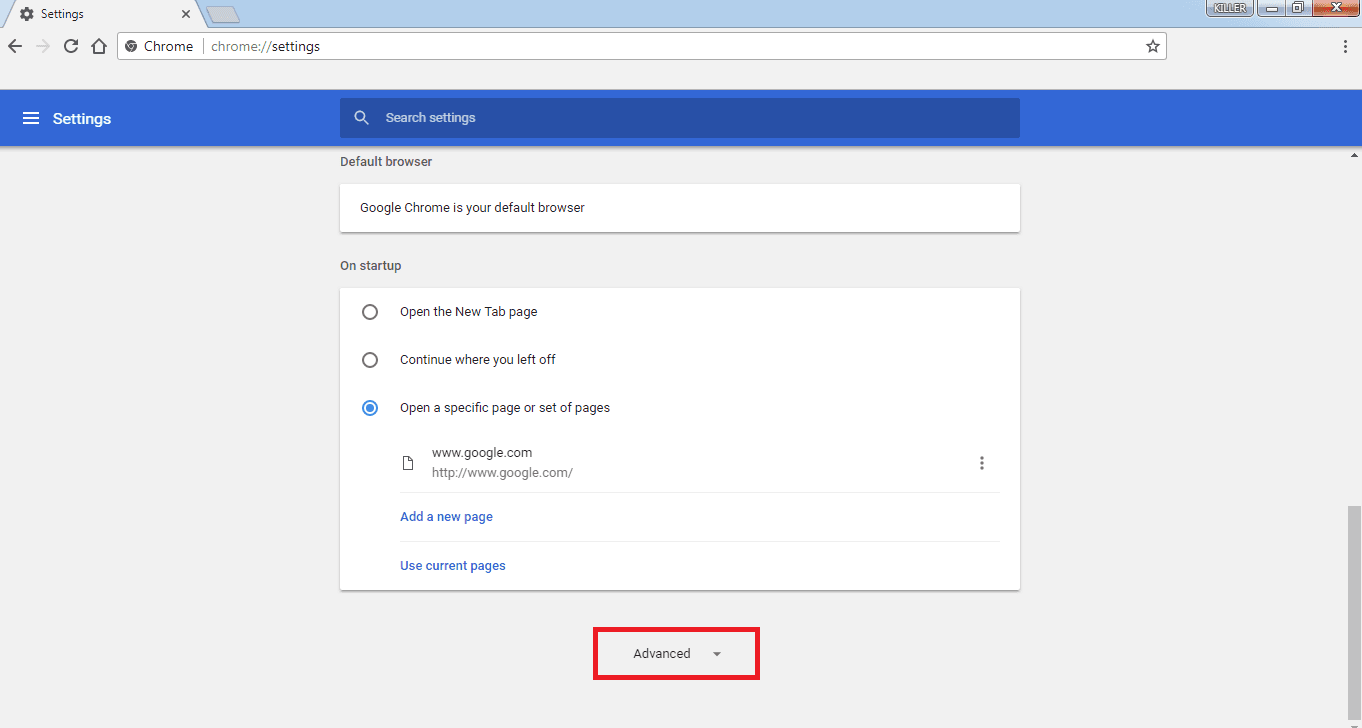
Task: Expand the Advanced settings section
Action: click(676, 653)
